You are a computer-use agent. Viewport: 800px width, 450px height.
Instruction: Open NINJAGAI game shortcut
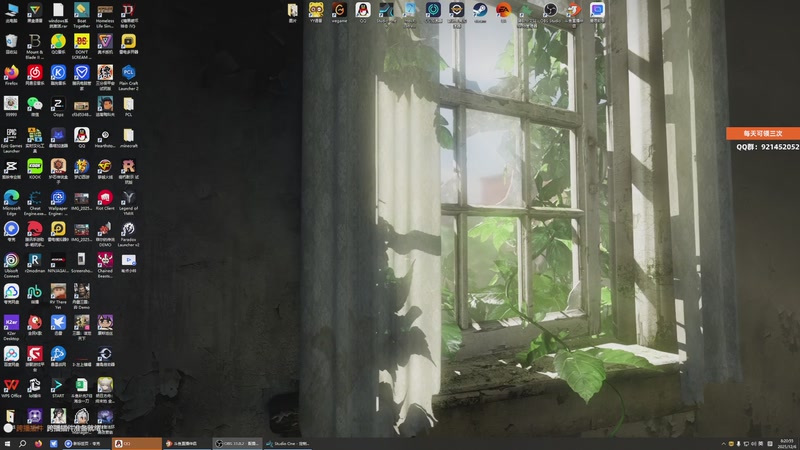click(58, 262)
